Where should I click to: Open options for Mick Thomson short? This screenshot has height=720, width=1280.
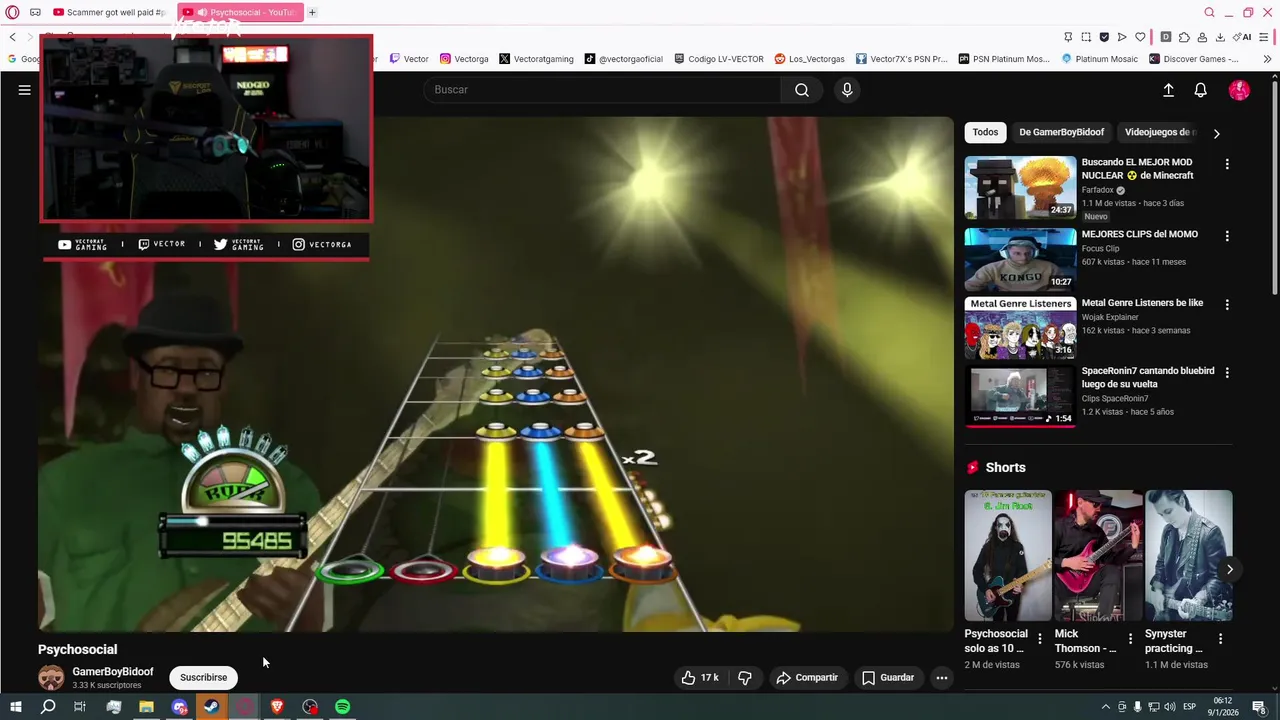[1130, 638]
